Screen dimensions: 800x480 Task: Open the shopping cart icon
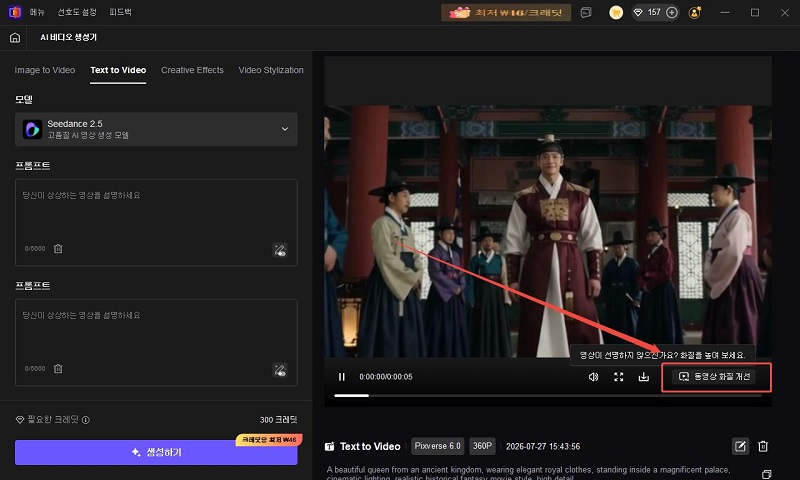[616, 13]
